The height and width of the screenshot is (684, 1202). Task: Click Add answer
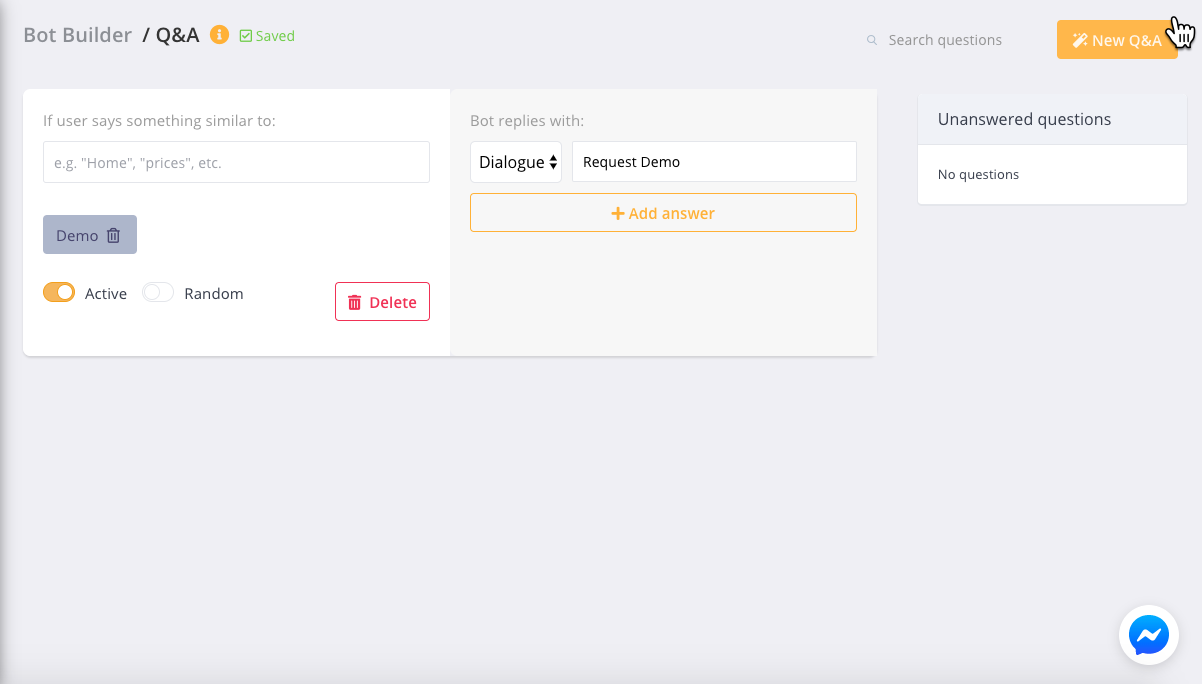coord(663,213)
